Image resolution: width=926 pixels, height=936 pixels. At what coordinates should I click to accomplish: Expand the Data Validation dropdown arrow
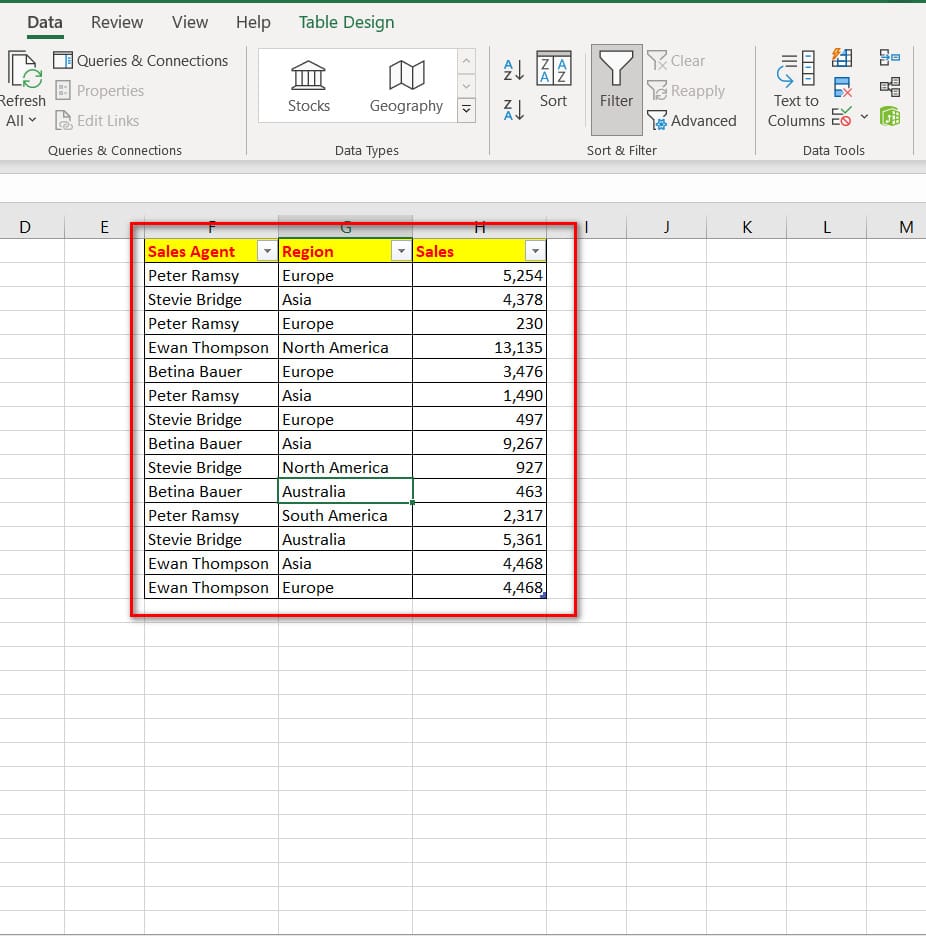[864, 118]
